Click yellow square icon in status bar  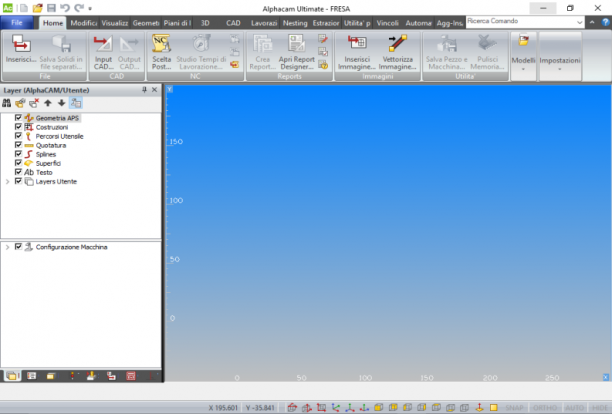click(494, 408)
